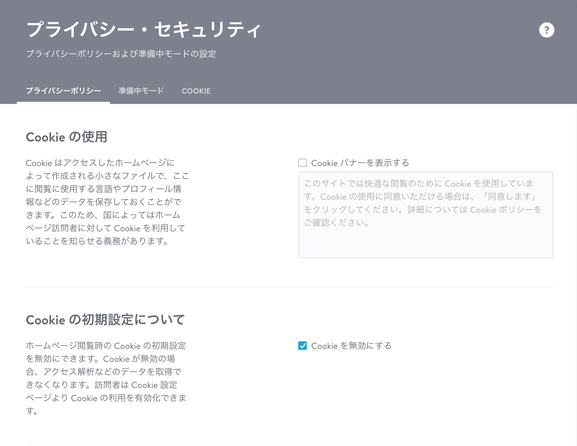
Task: Open the 準備中モード tab
Action: [141, 91]
